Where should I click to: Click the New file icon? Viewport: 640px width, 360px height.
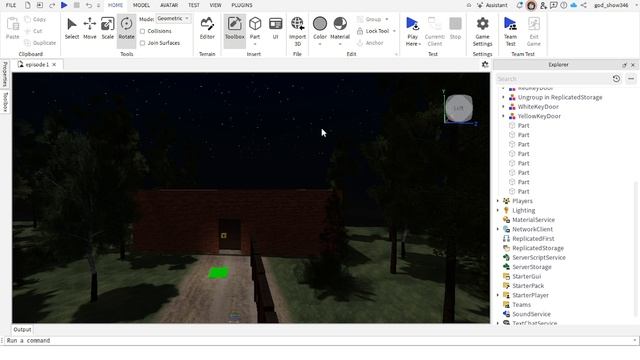[27, 5]
